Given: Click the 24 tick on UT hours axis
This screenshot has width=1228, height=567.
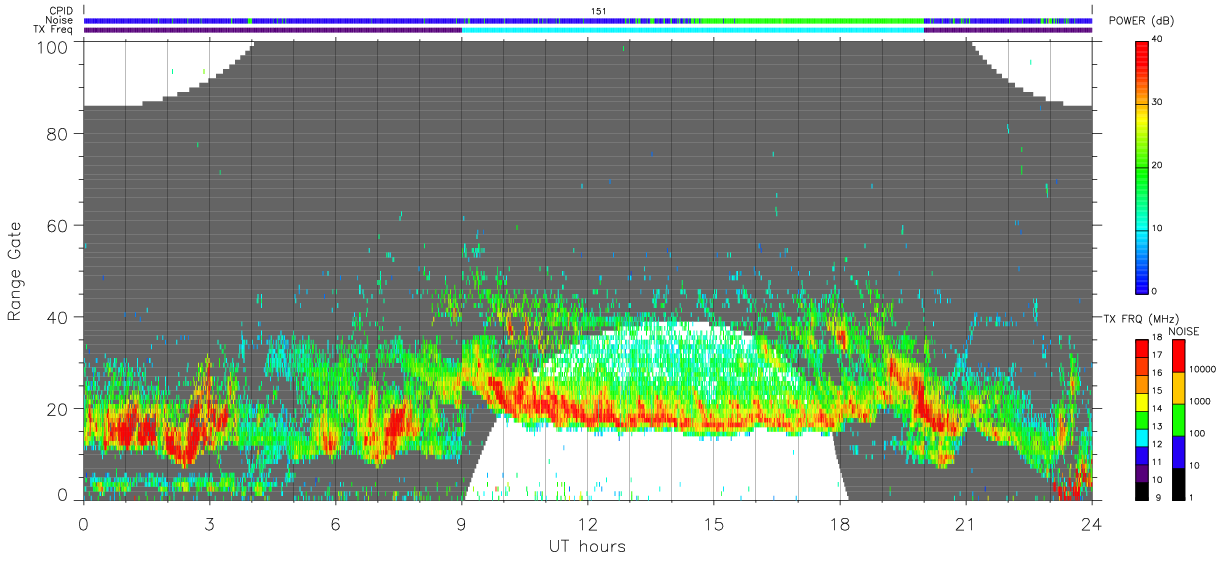Looking at the screenshot, I should click(1092, 523).
